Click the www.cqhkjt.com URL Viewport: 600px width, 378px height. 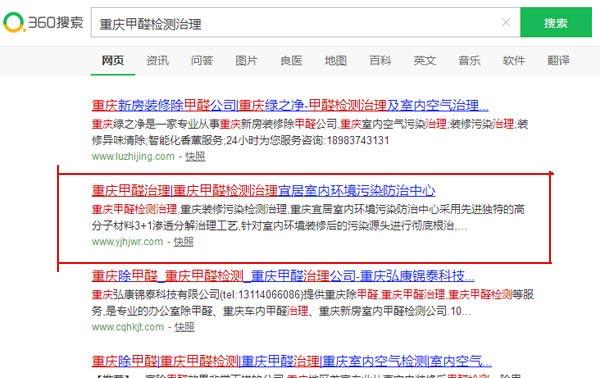[x=128, y=327]
